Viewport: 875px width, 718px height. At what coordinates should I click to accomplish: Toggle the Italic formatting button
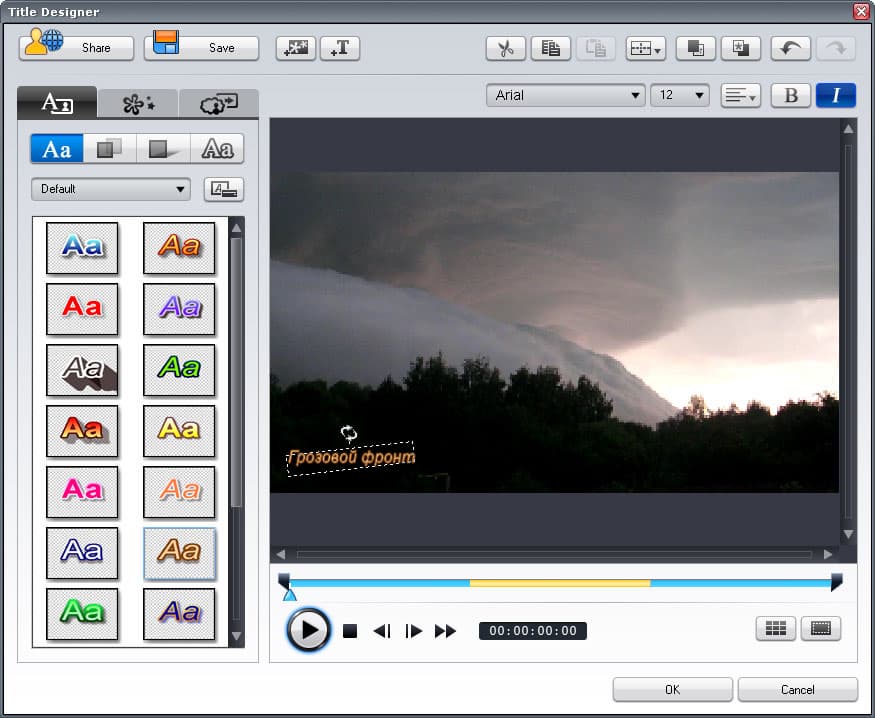point(835,95)
